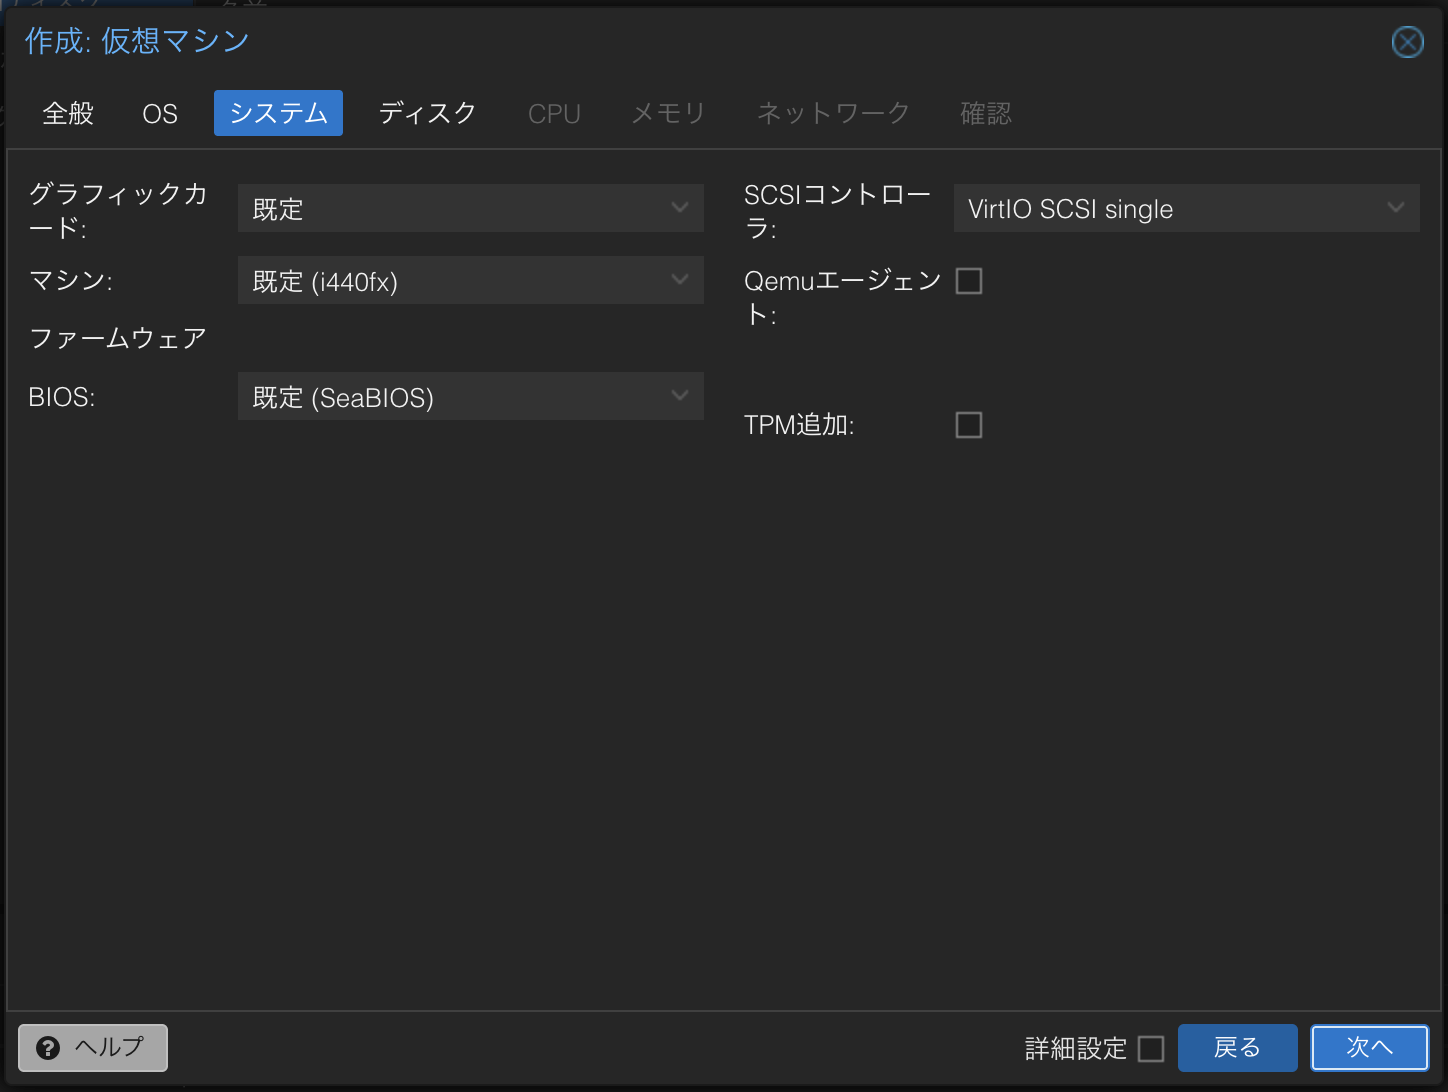Screen dimensions: 1448x1092
Task: Click the TPM追加: label text
Action: (799, 425)
